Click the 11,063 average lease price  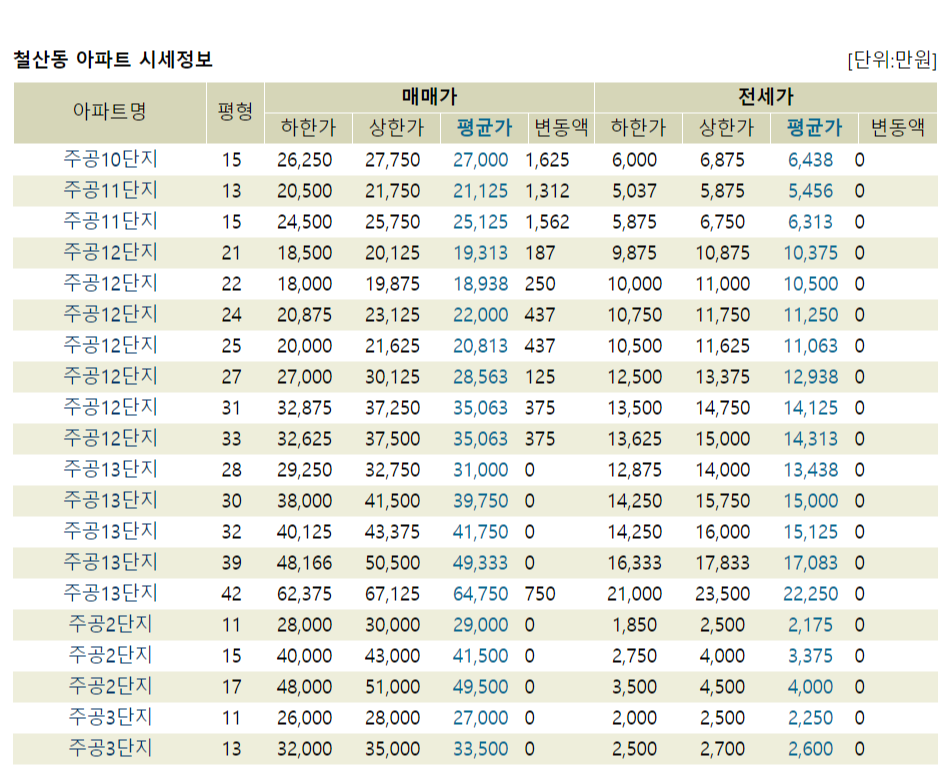coord(811,347)
